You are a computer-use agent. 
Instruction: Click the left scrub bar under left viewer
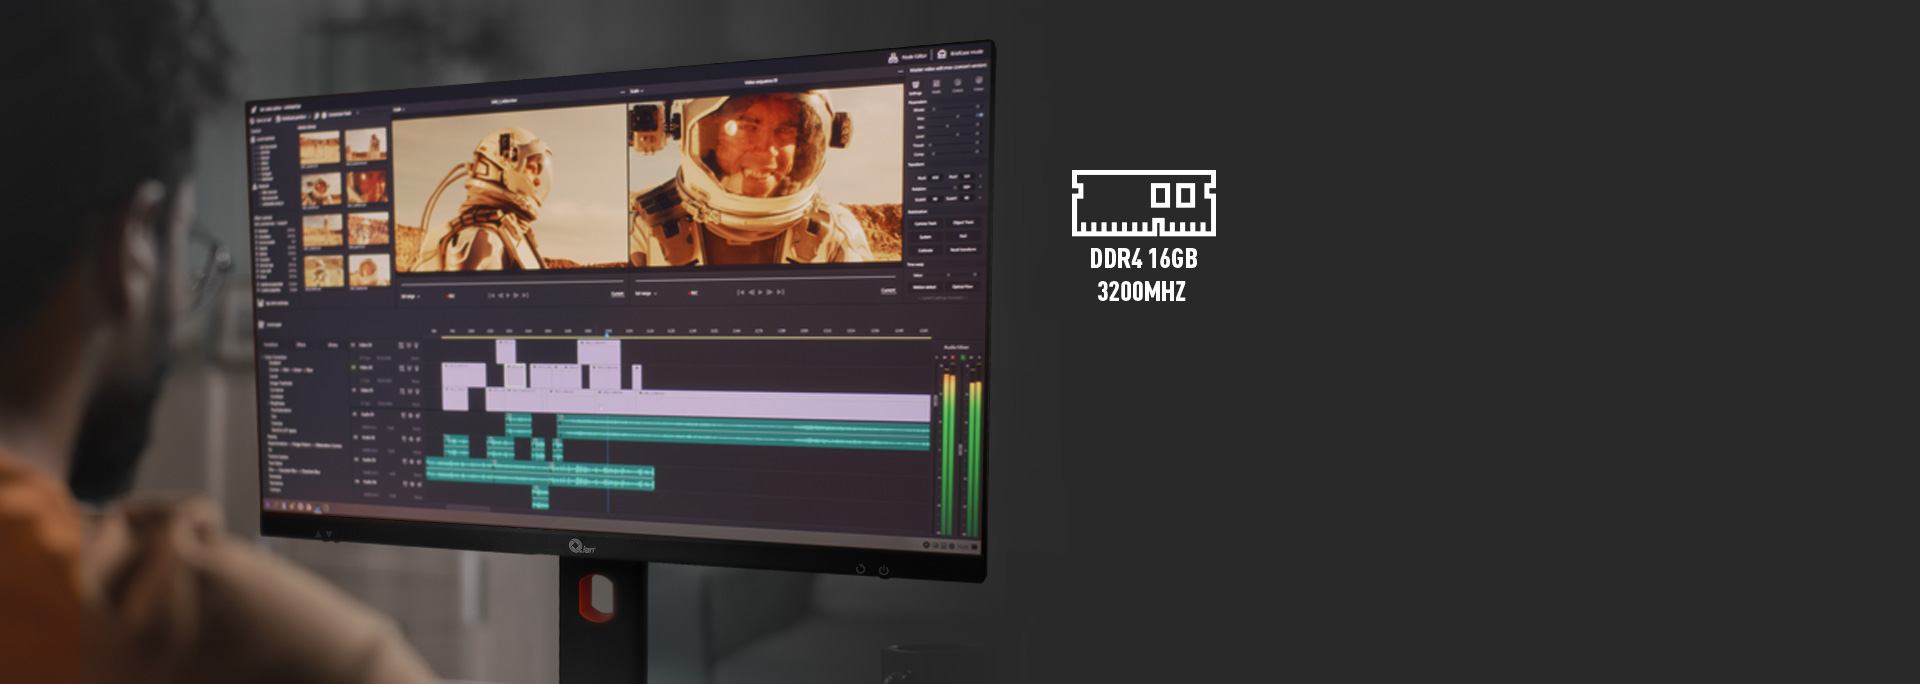[512, 283]
